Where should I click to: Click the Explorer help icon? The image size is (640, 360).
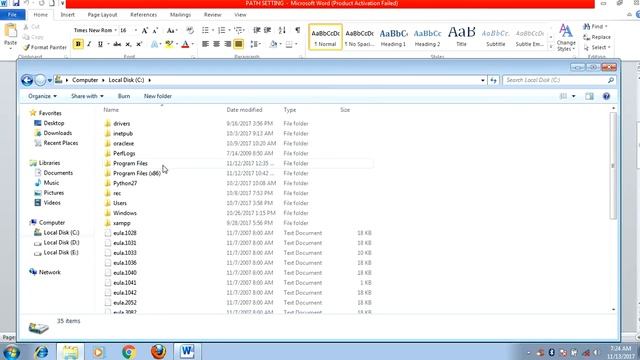coord(606,96)
